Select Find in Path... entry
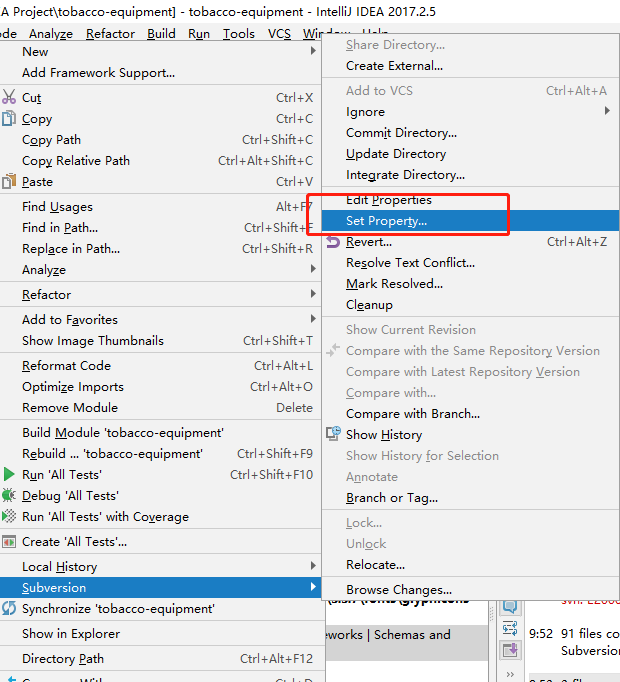The height and width of the screenshot is (682, 620). [160, 227]
